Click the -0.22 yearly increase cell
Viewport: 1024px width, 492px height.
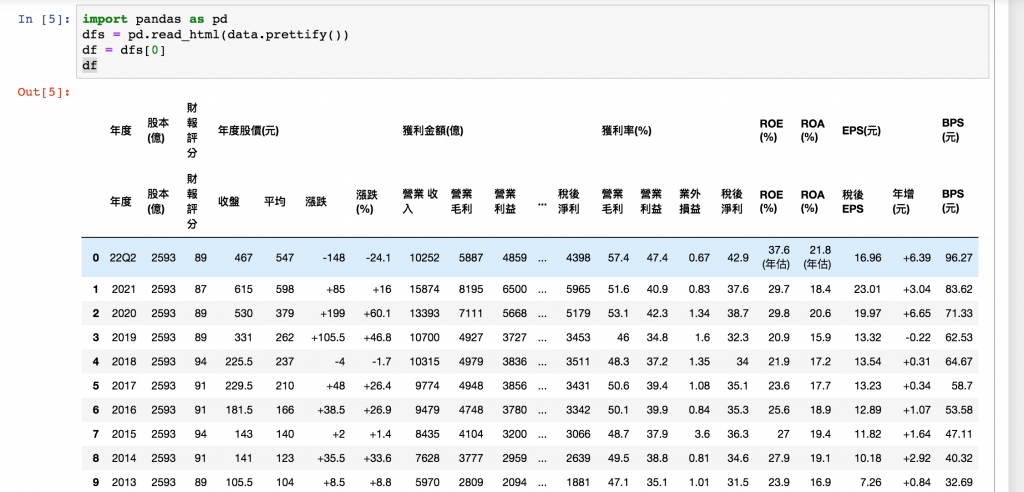[x=919, y=337]
